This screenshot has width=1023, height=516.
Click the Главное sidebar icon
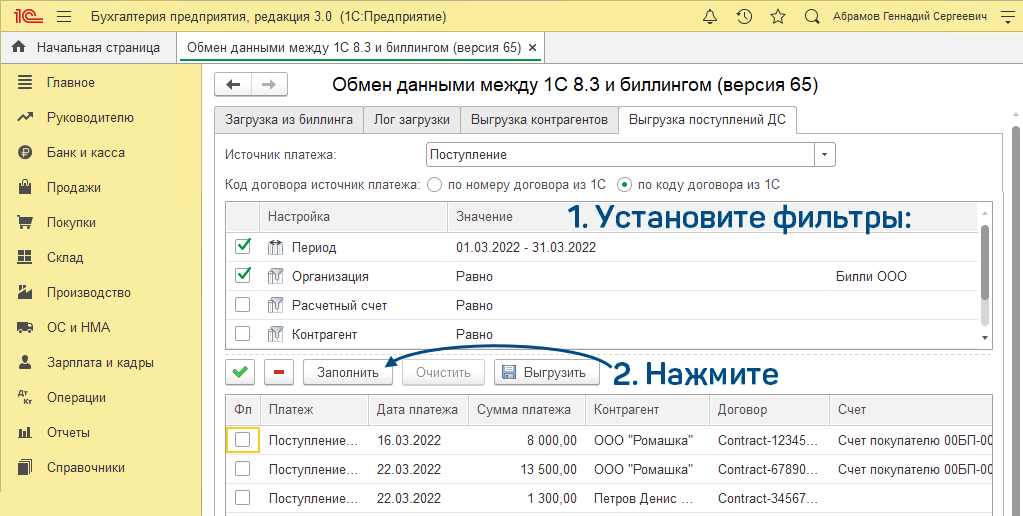25,83
